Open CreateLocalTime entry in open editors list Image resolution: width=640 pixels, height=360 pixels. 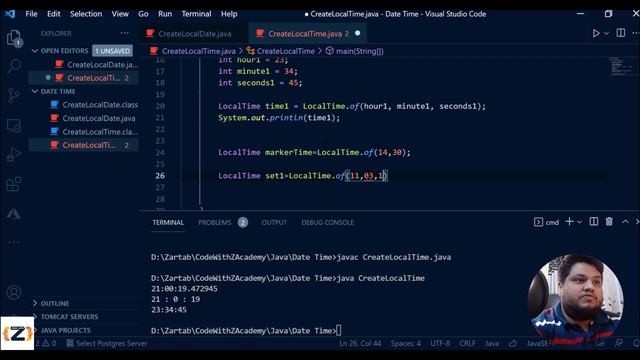tap(84, 78)
